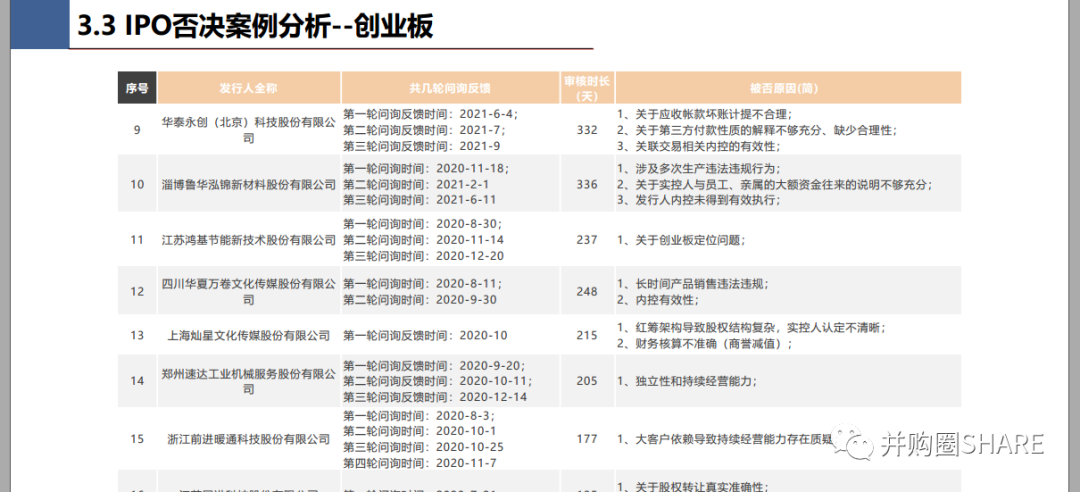
Task: Click the slide title "3.3 IPO否决案例分析--创业板"
Action: (x=255, y=26)
